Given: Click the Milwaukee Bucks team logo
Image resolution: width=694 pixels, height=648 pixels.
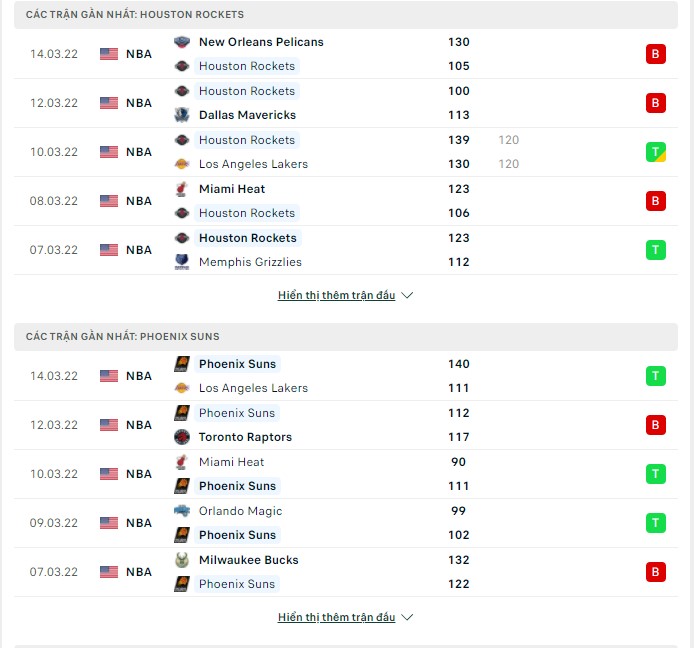Looking at the screenshot, I should coord(182,560).
